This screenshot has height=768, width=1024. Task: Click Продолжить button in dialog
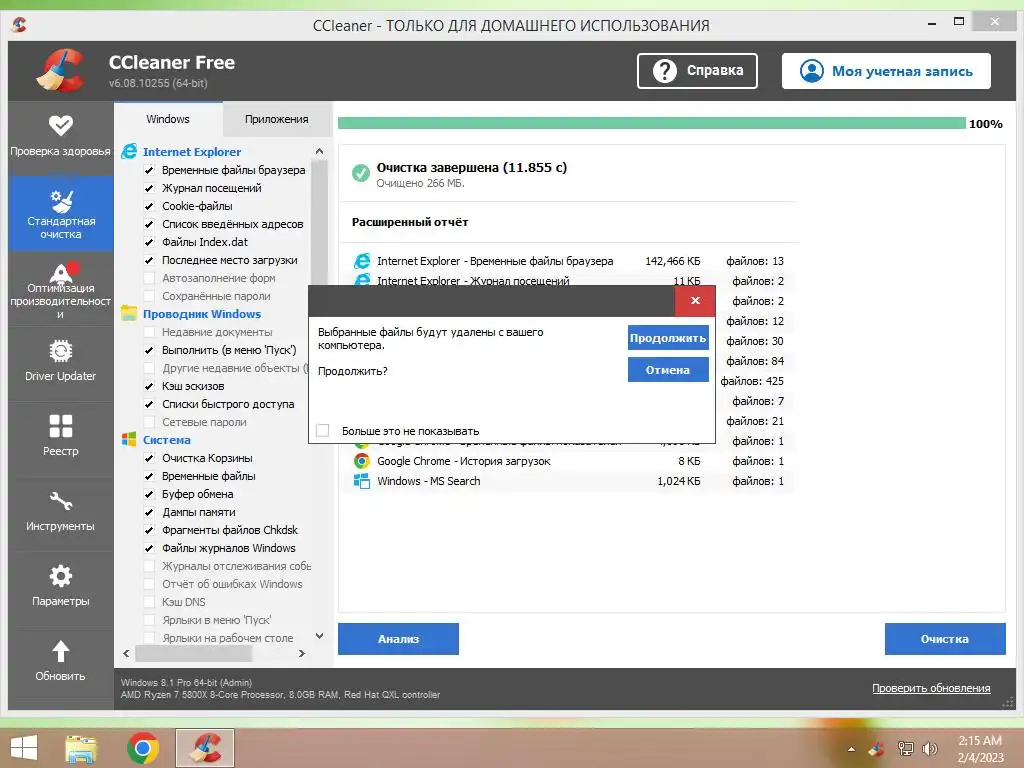[x=668, y=338]
